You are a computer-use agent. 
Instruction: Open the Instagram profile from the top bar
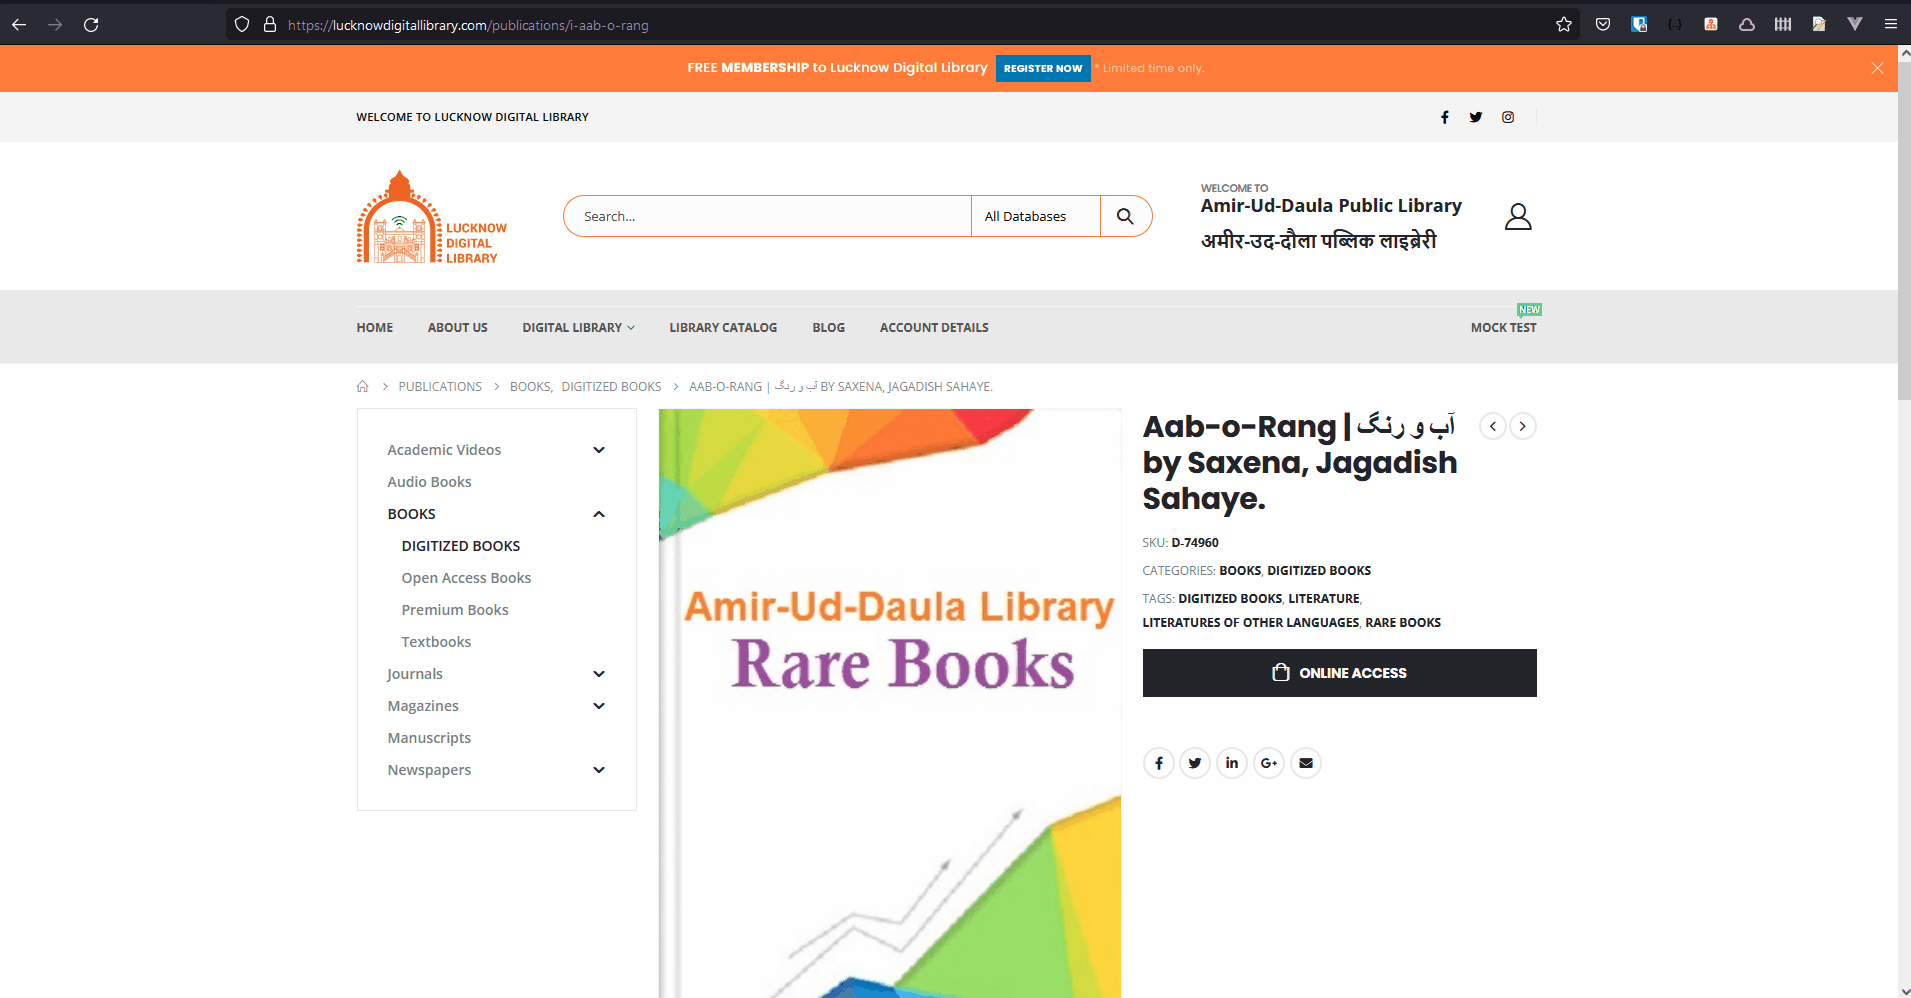click(x=1508, y=117)
